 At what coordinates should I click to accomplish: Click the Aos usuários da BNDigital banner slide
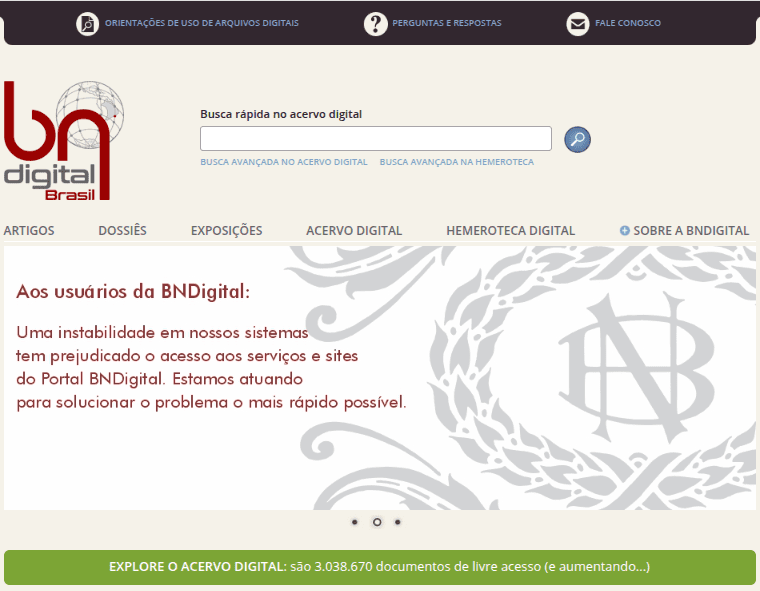pyautogui.click(x=380, y=378)
